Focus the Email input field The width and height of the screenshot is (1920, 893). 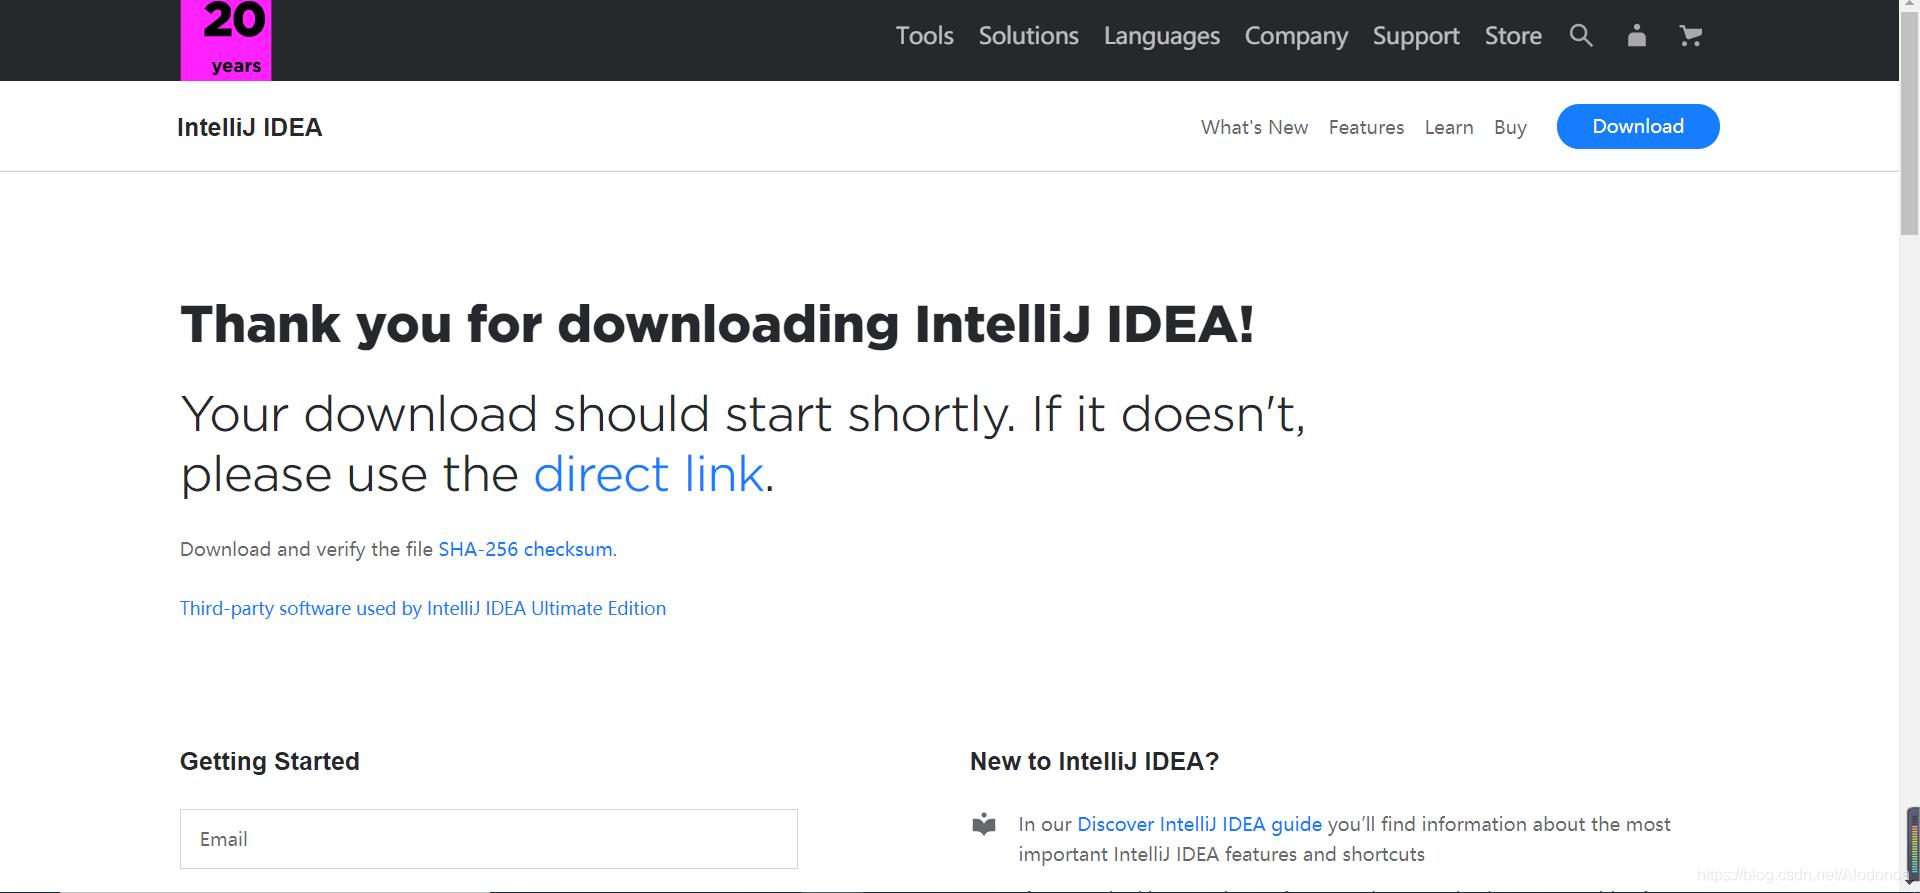click(489, 839)
